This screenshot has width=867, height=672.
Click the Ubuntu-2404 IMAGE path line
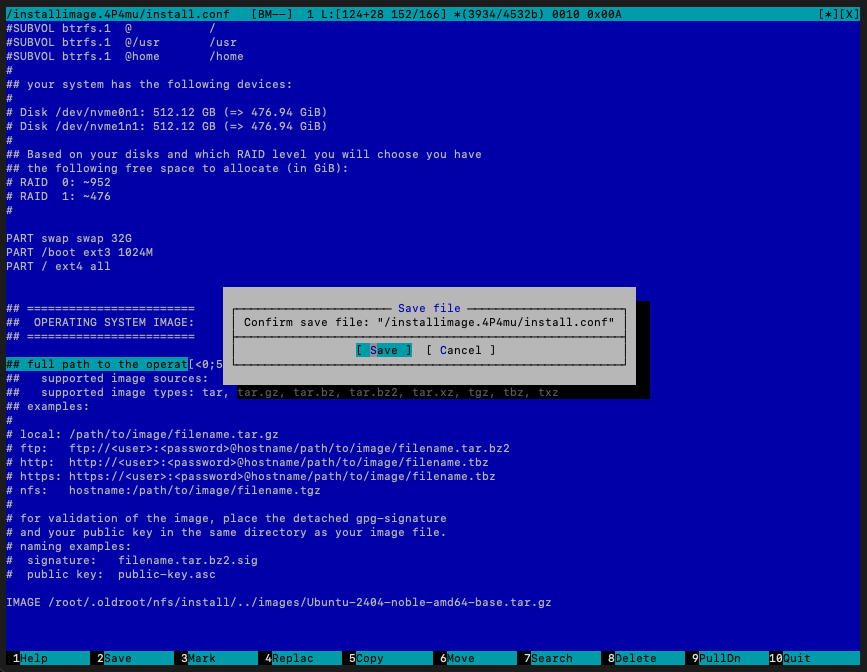click(278, 602)
